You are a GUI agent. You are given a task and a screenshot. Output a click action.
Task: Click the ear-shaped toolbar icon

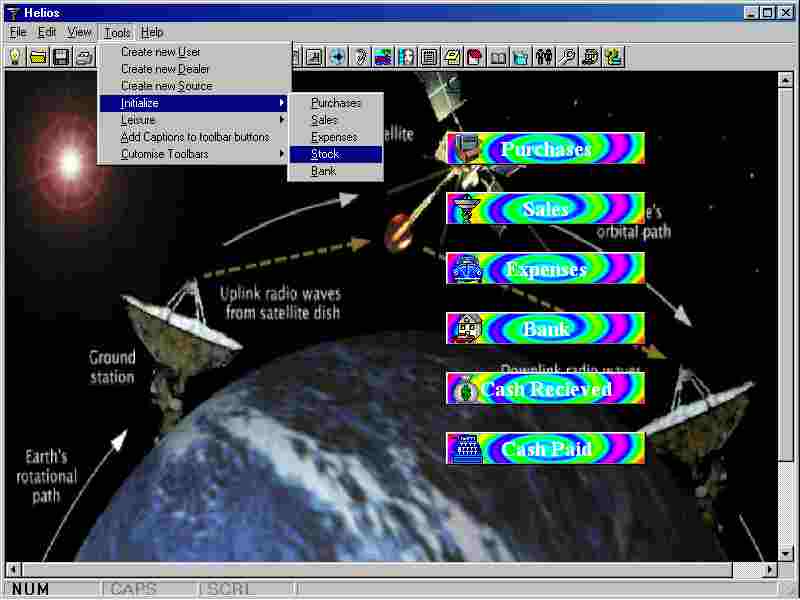coord(360,57)
